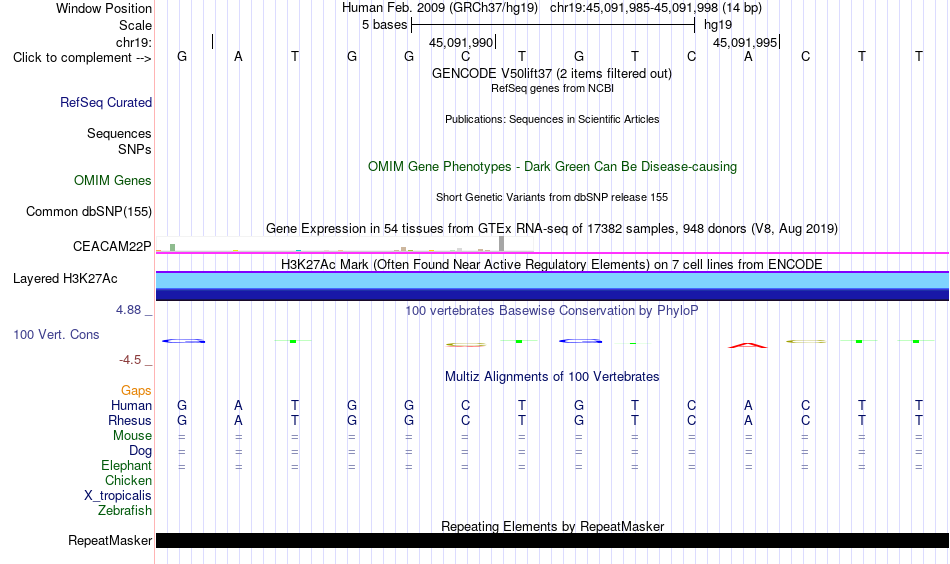Screen dimensions: 950x564
Task: Click 'Short Genetic Variants from dbSNP' title
Action: click(x=552, y=197)
